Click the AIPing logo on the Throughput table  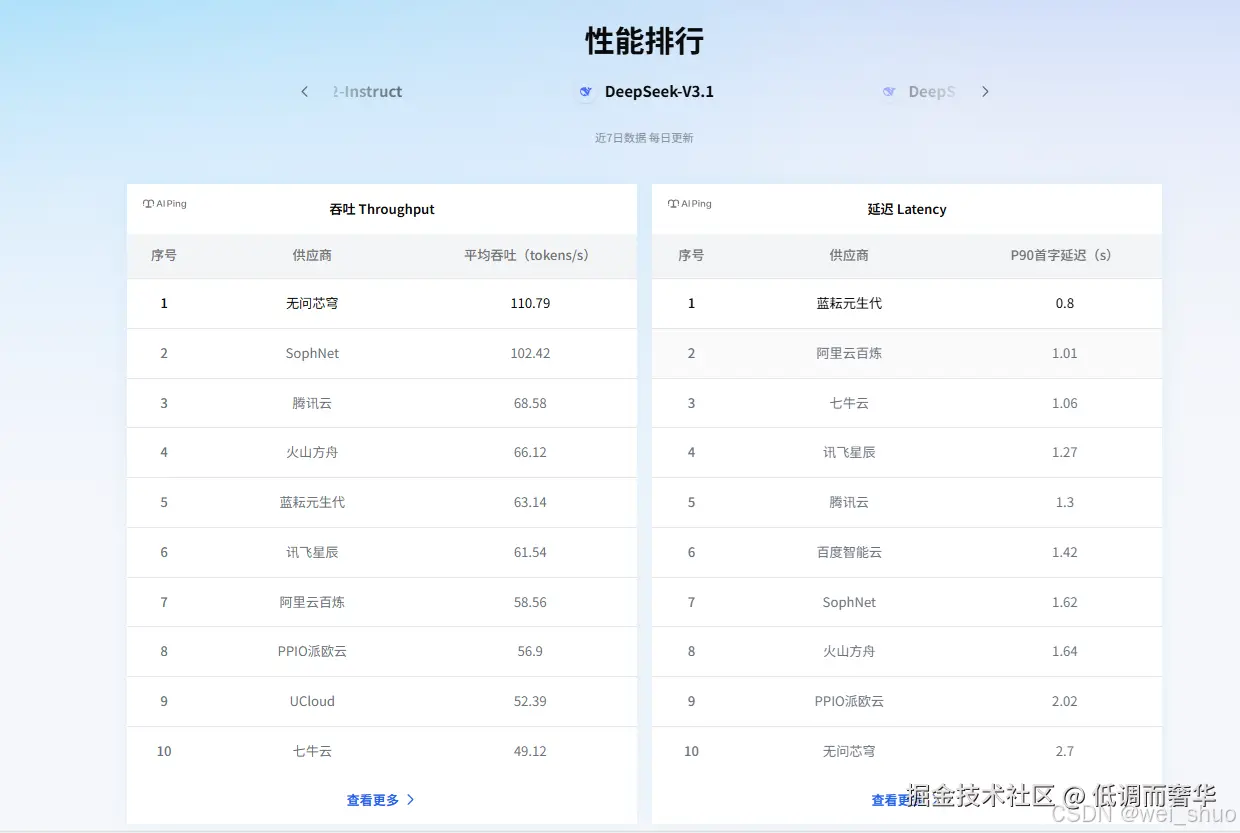click(x=164, y=203)
